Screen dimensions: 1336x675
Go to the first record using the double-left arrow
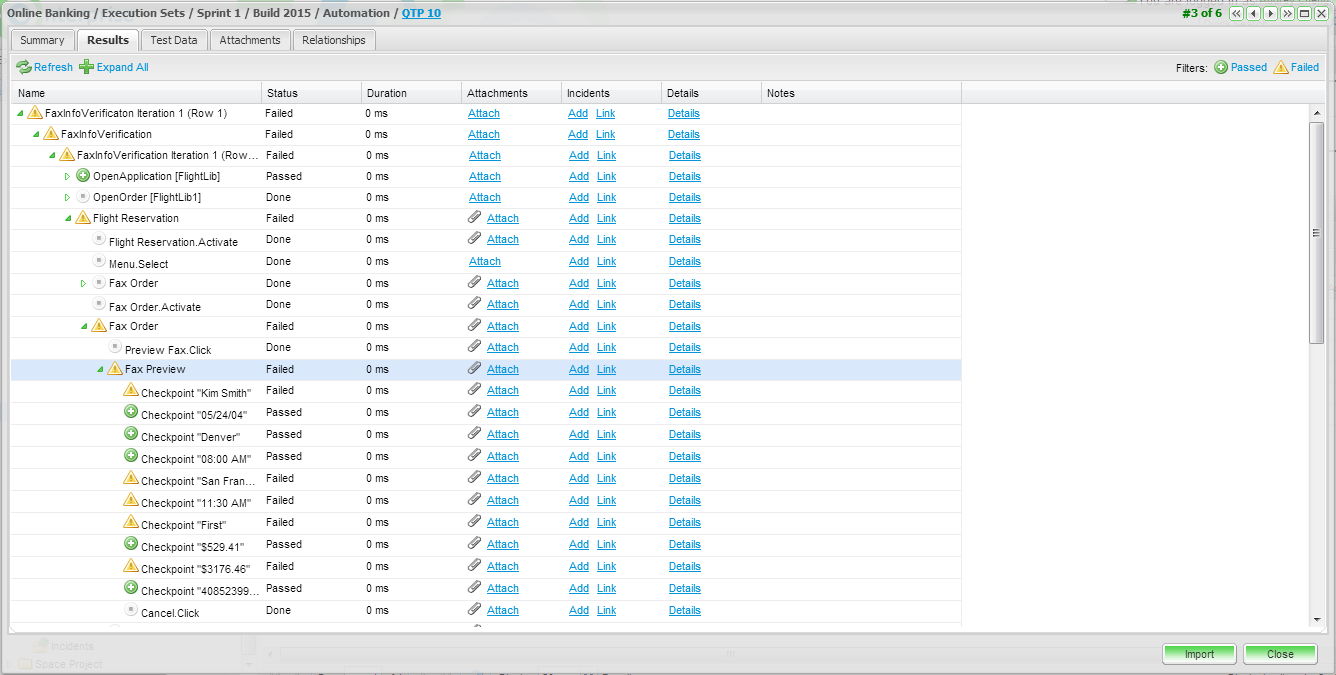click(x=1237, y=14)
